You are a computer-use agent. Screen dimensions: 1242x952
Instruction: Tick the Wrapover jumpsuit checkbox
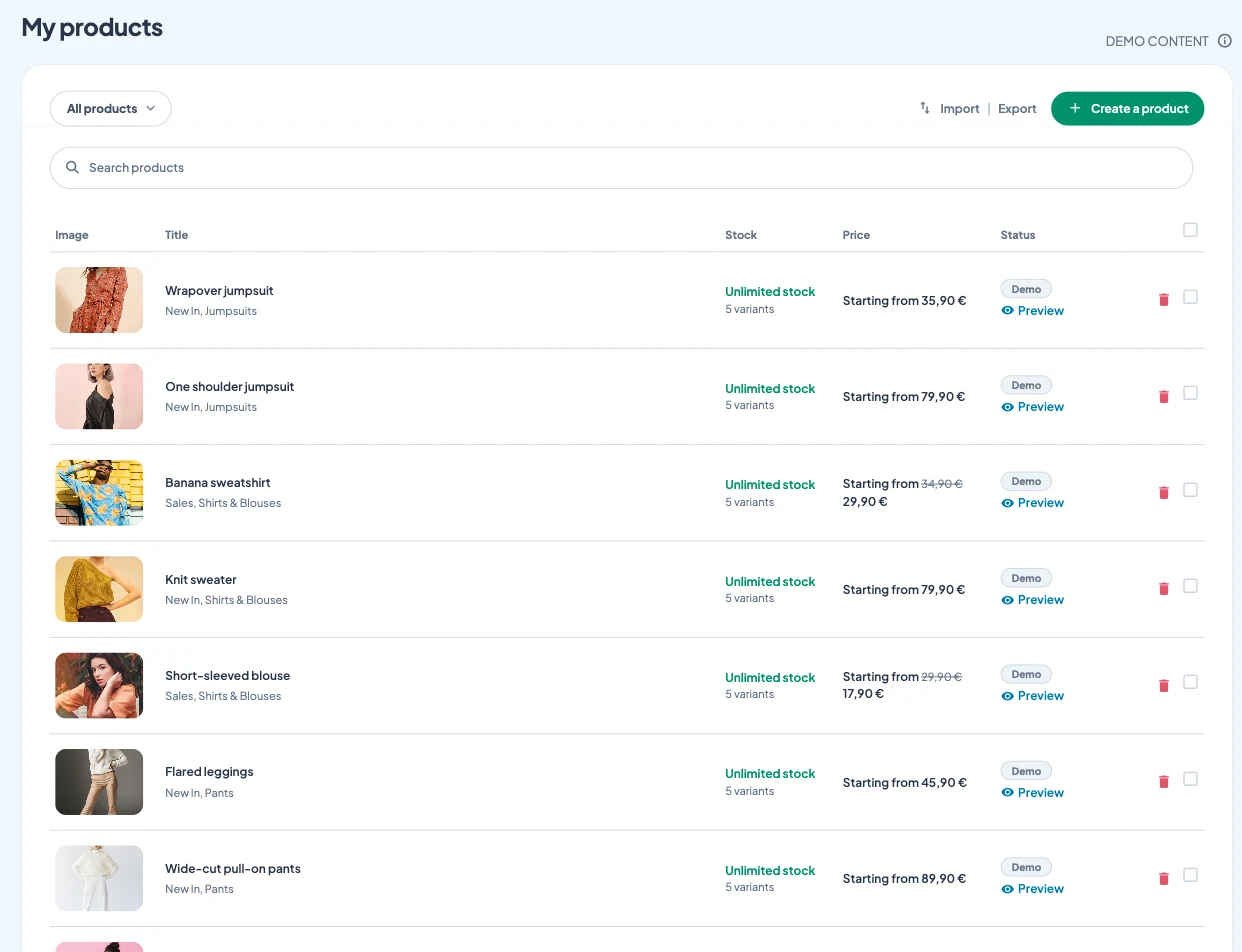click(x=1190, y=297)
